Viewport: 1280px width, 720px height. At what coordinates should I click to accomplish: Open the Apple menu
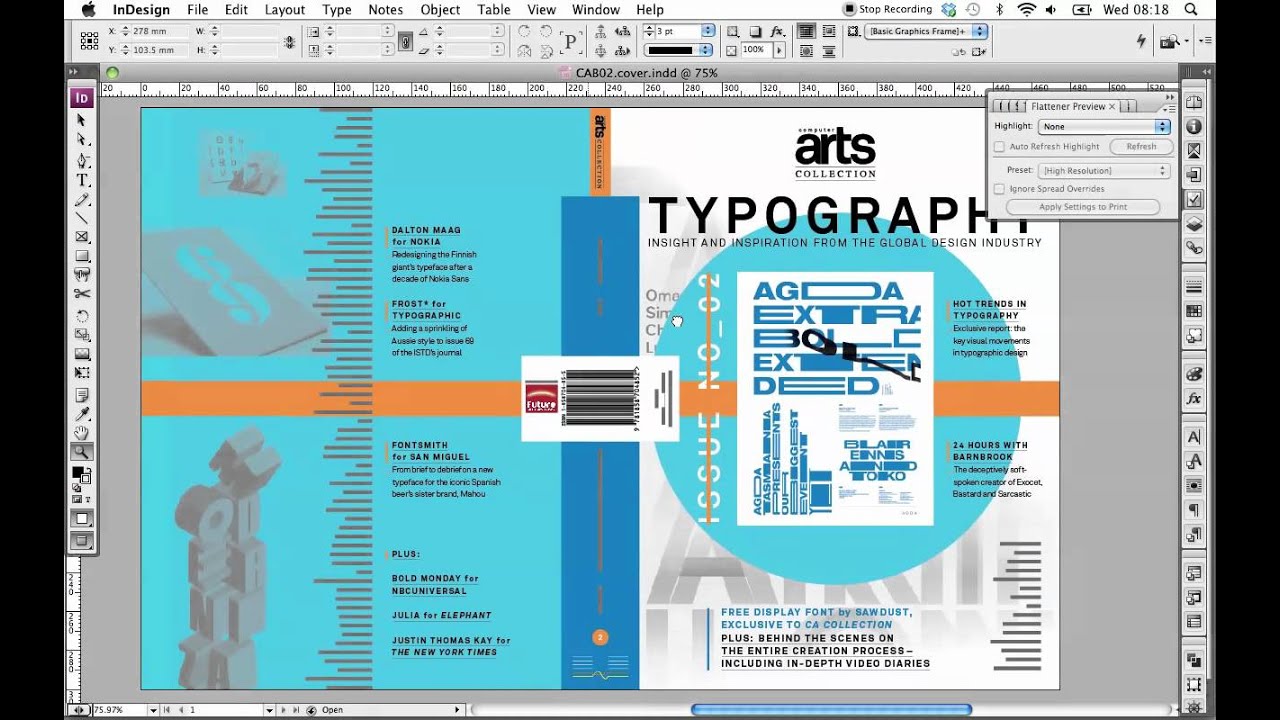click(x=89, y=10)
